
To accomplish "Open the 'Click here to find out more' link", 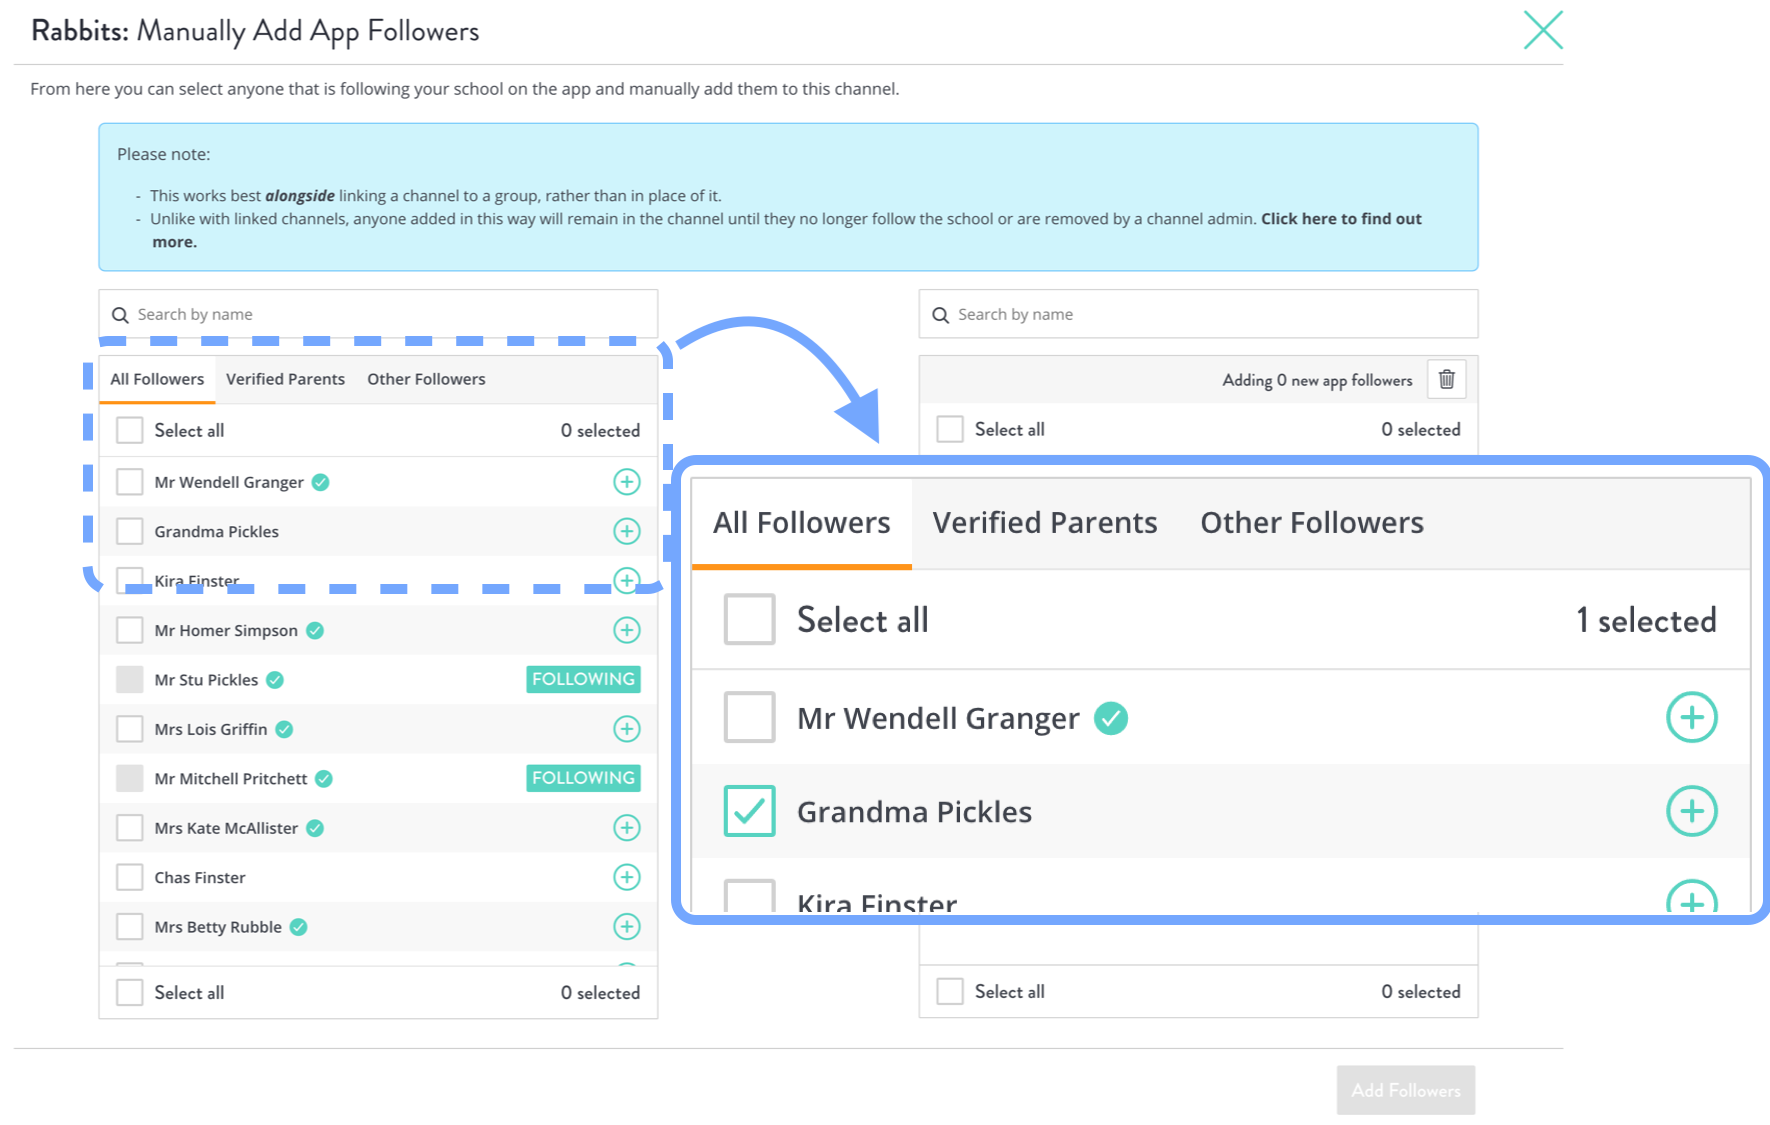I will click(x=1341, y=219).
